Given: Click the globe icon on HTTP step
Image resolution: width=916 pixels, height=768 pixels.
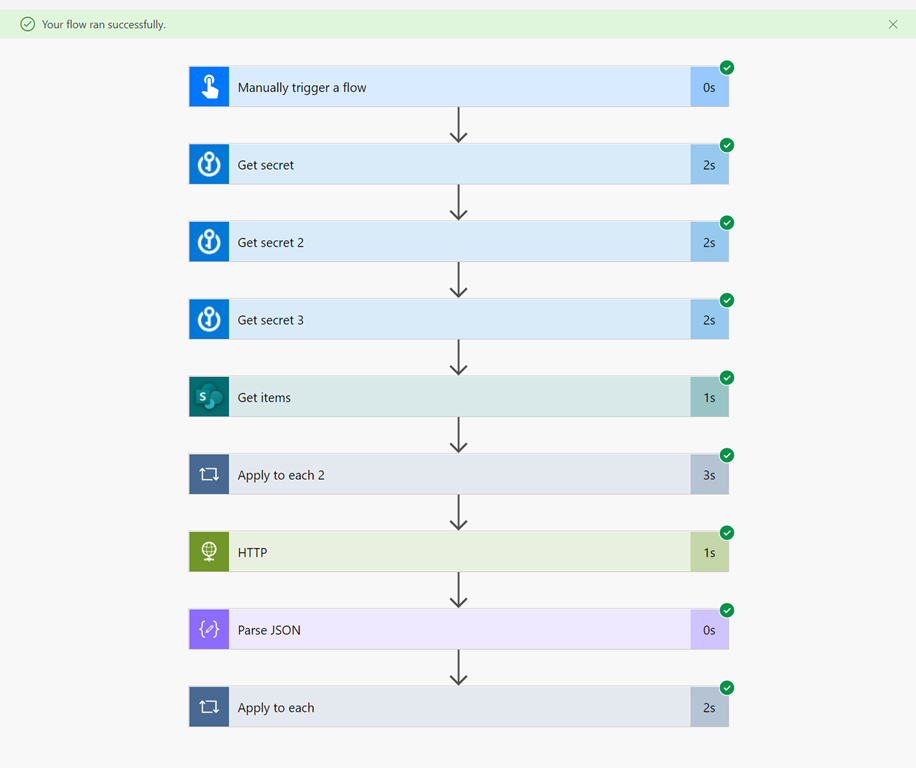Looking at the screenshot, I should 209,552.
